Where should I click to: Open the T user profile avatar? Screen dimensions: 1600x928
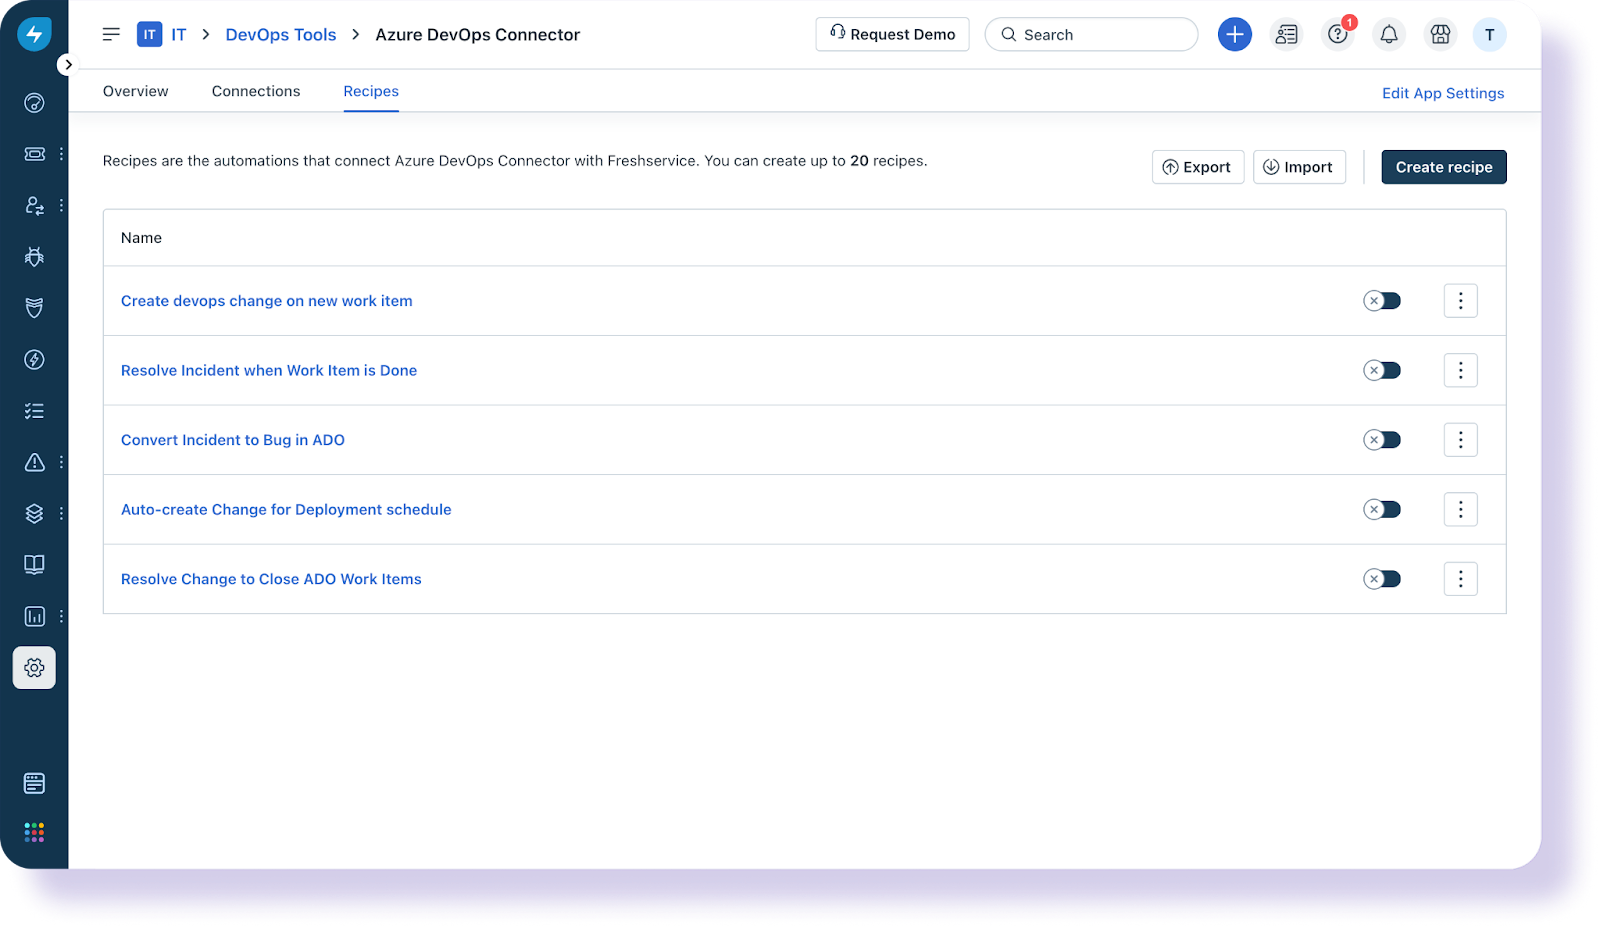click(x=1489, y=34)
